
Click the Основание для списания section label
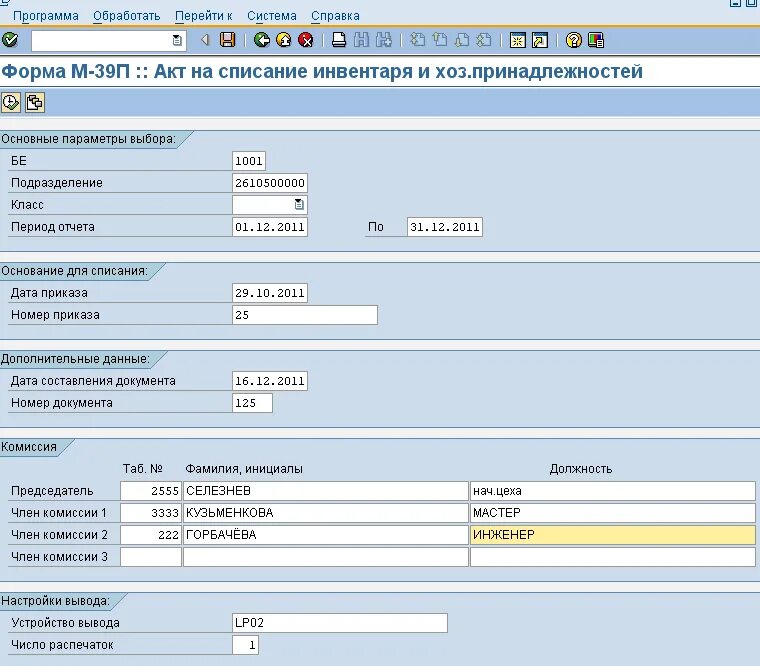[74, 271]
